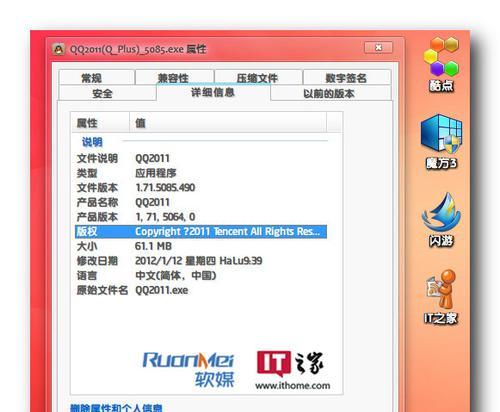Select the highlighted 版权 Copyright row
Viewport: 500px width, 412px height.
pyautogui.click(x=201, y=231)
